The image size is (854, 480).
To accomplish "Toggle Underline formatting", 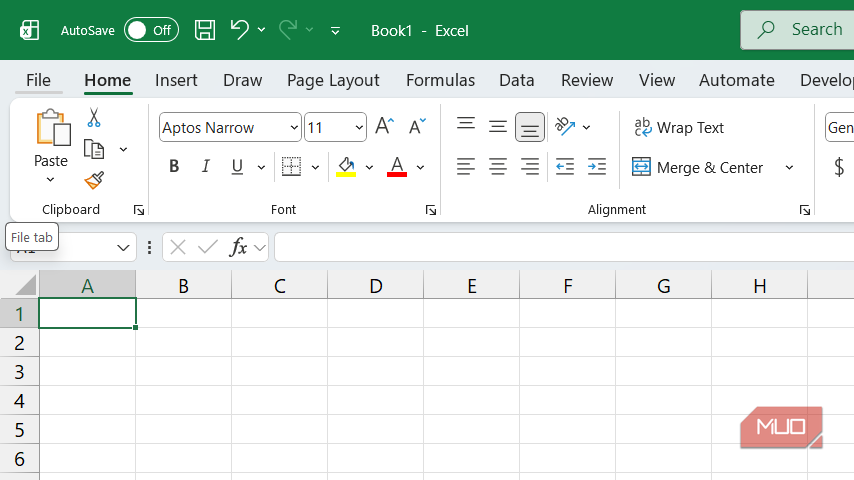I will coord(237,166).
